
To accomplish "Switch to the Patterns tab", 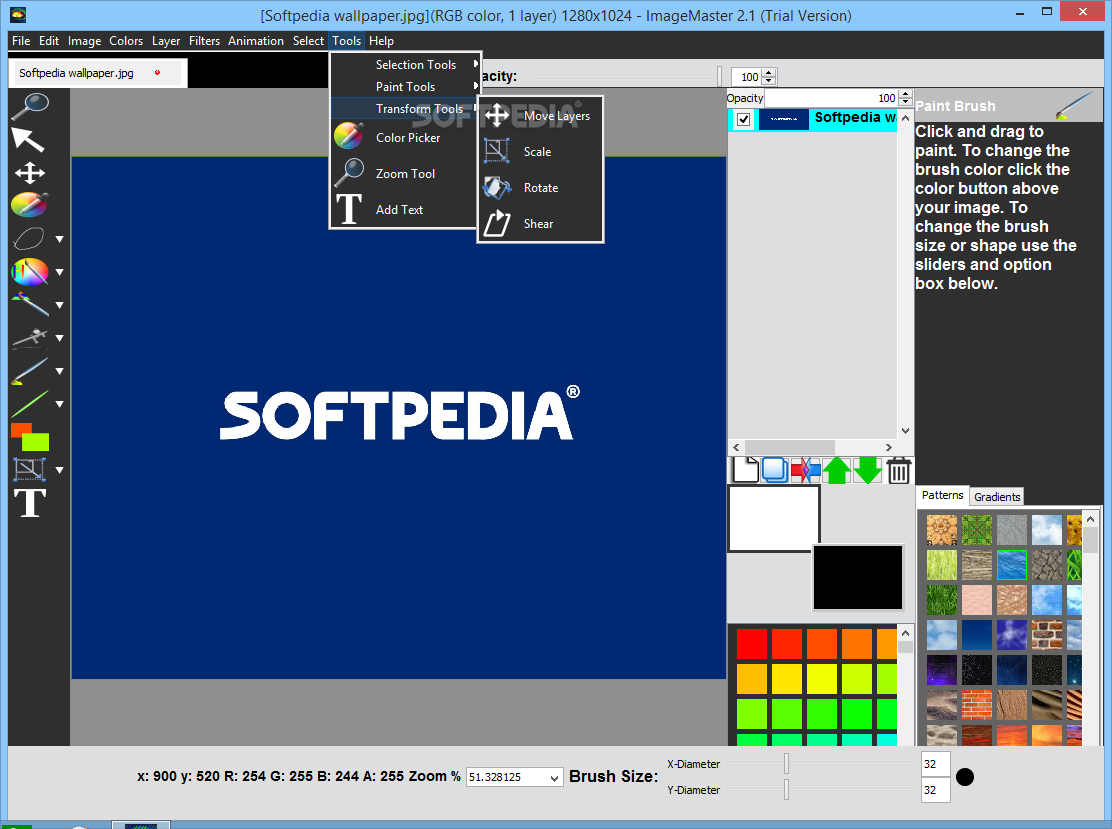I will coord(942,495).
